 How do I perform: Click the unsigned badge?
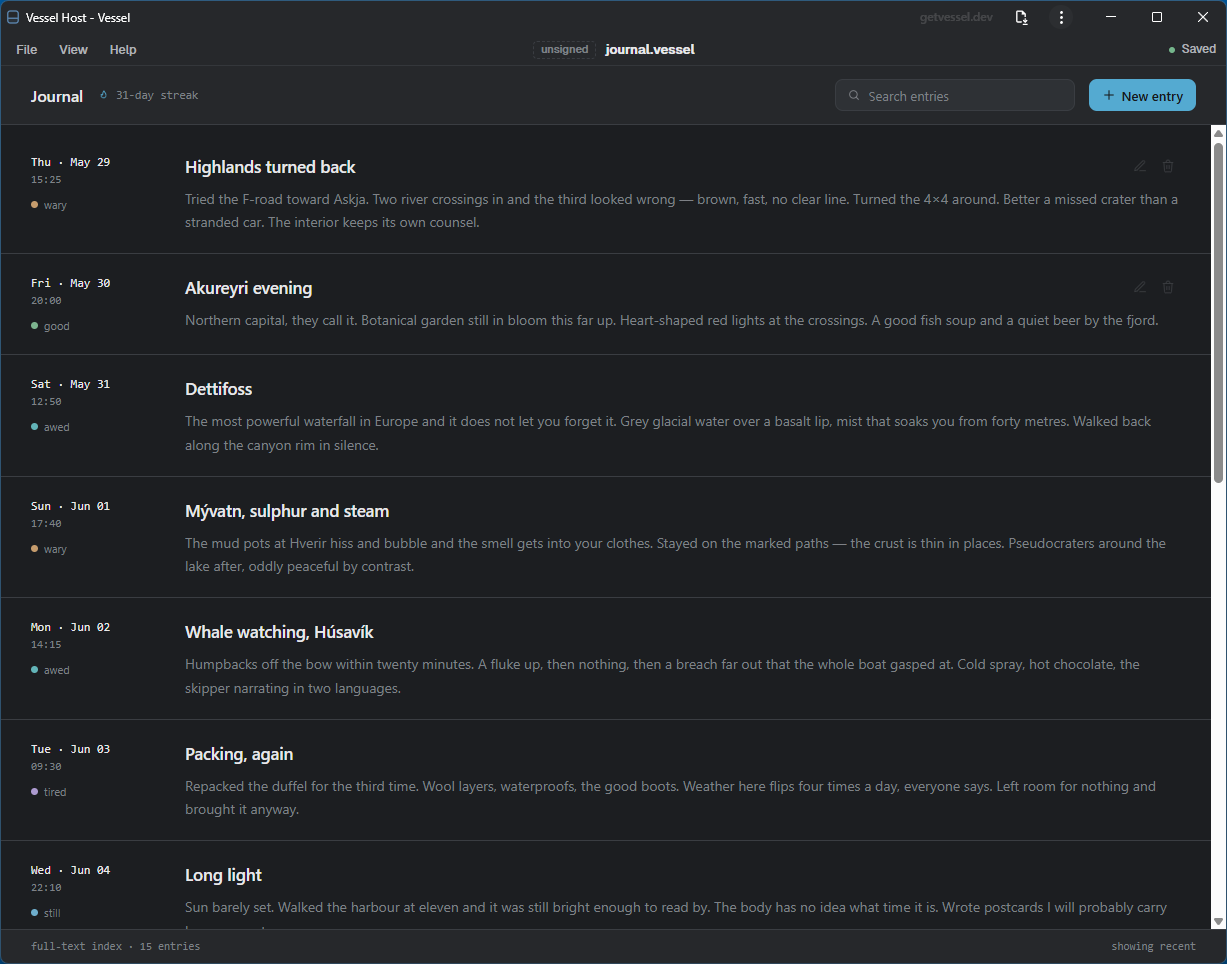pos(565,49)
